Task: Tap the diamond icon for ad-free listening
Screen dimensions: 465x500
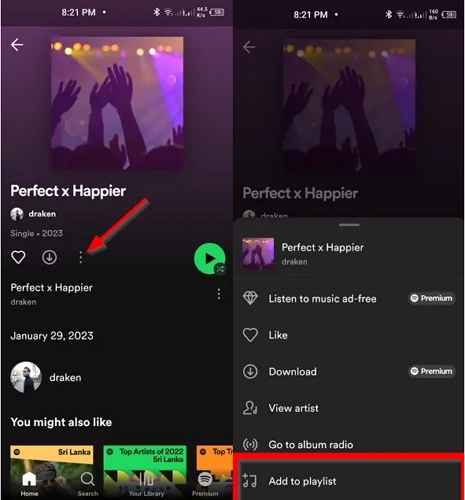Action: coord(250,298)
